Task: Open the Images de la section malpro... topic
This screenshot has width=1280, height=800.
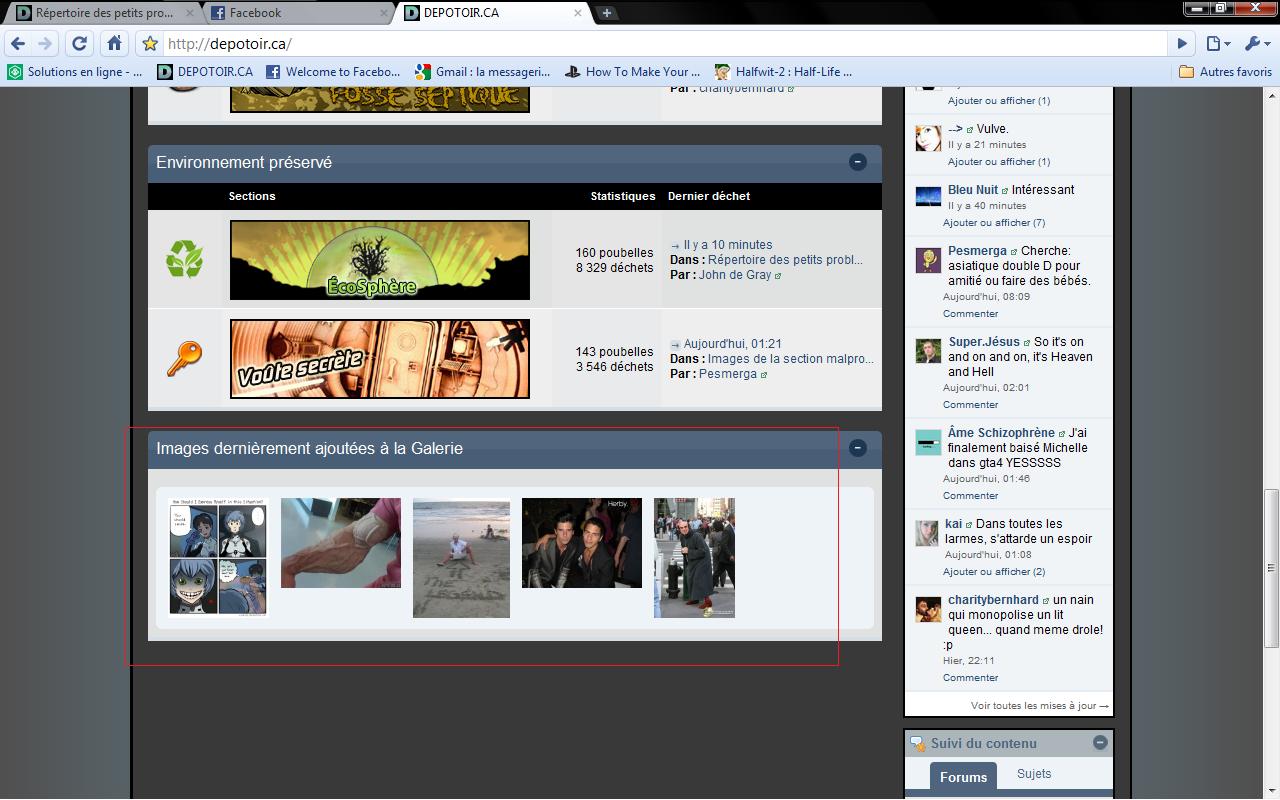Action: click(x=790, y=359)
